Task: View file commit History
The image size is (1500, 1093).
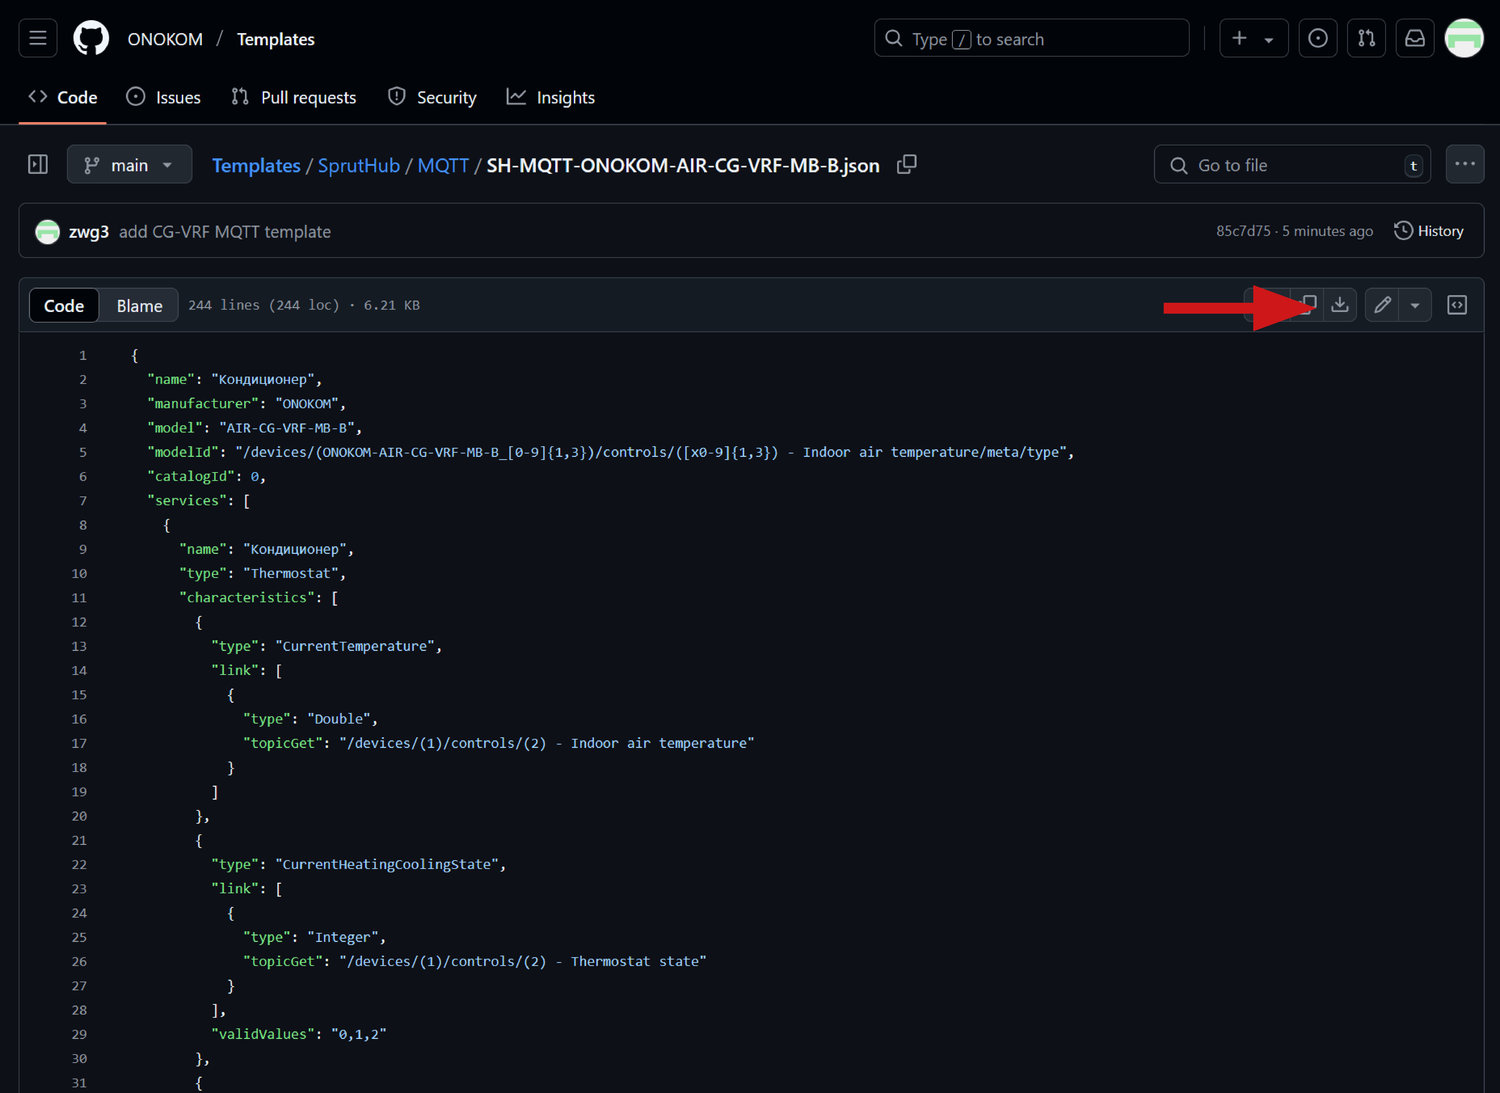Action: coord(1429,231)
